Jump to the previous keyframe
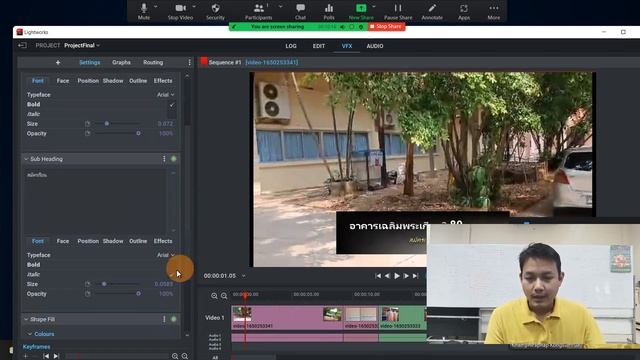Viewport: 640px width, 360px height. coord(46,356)
